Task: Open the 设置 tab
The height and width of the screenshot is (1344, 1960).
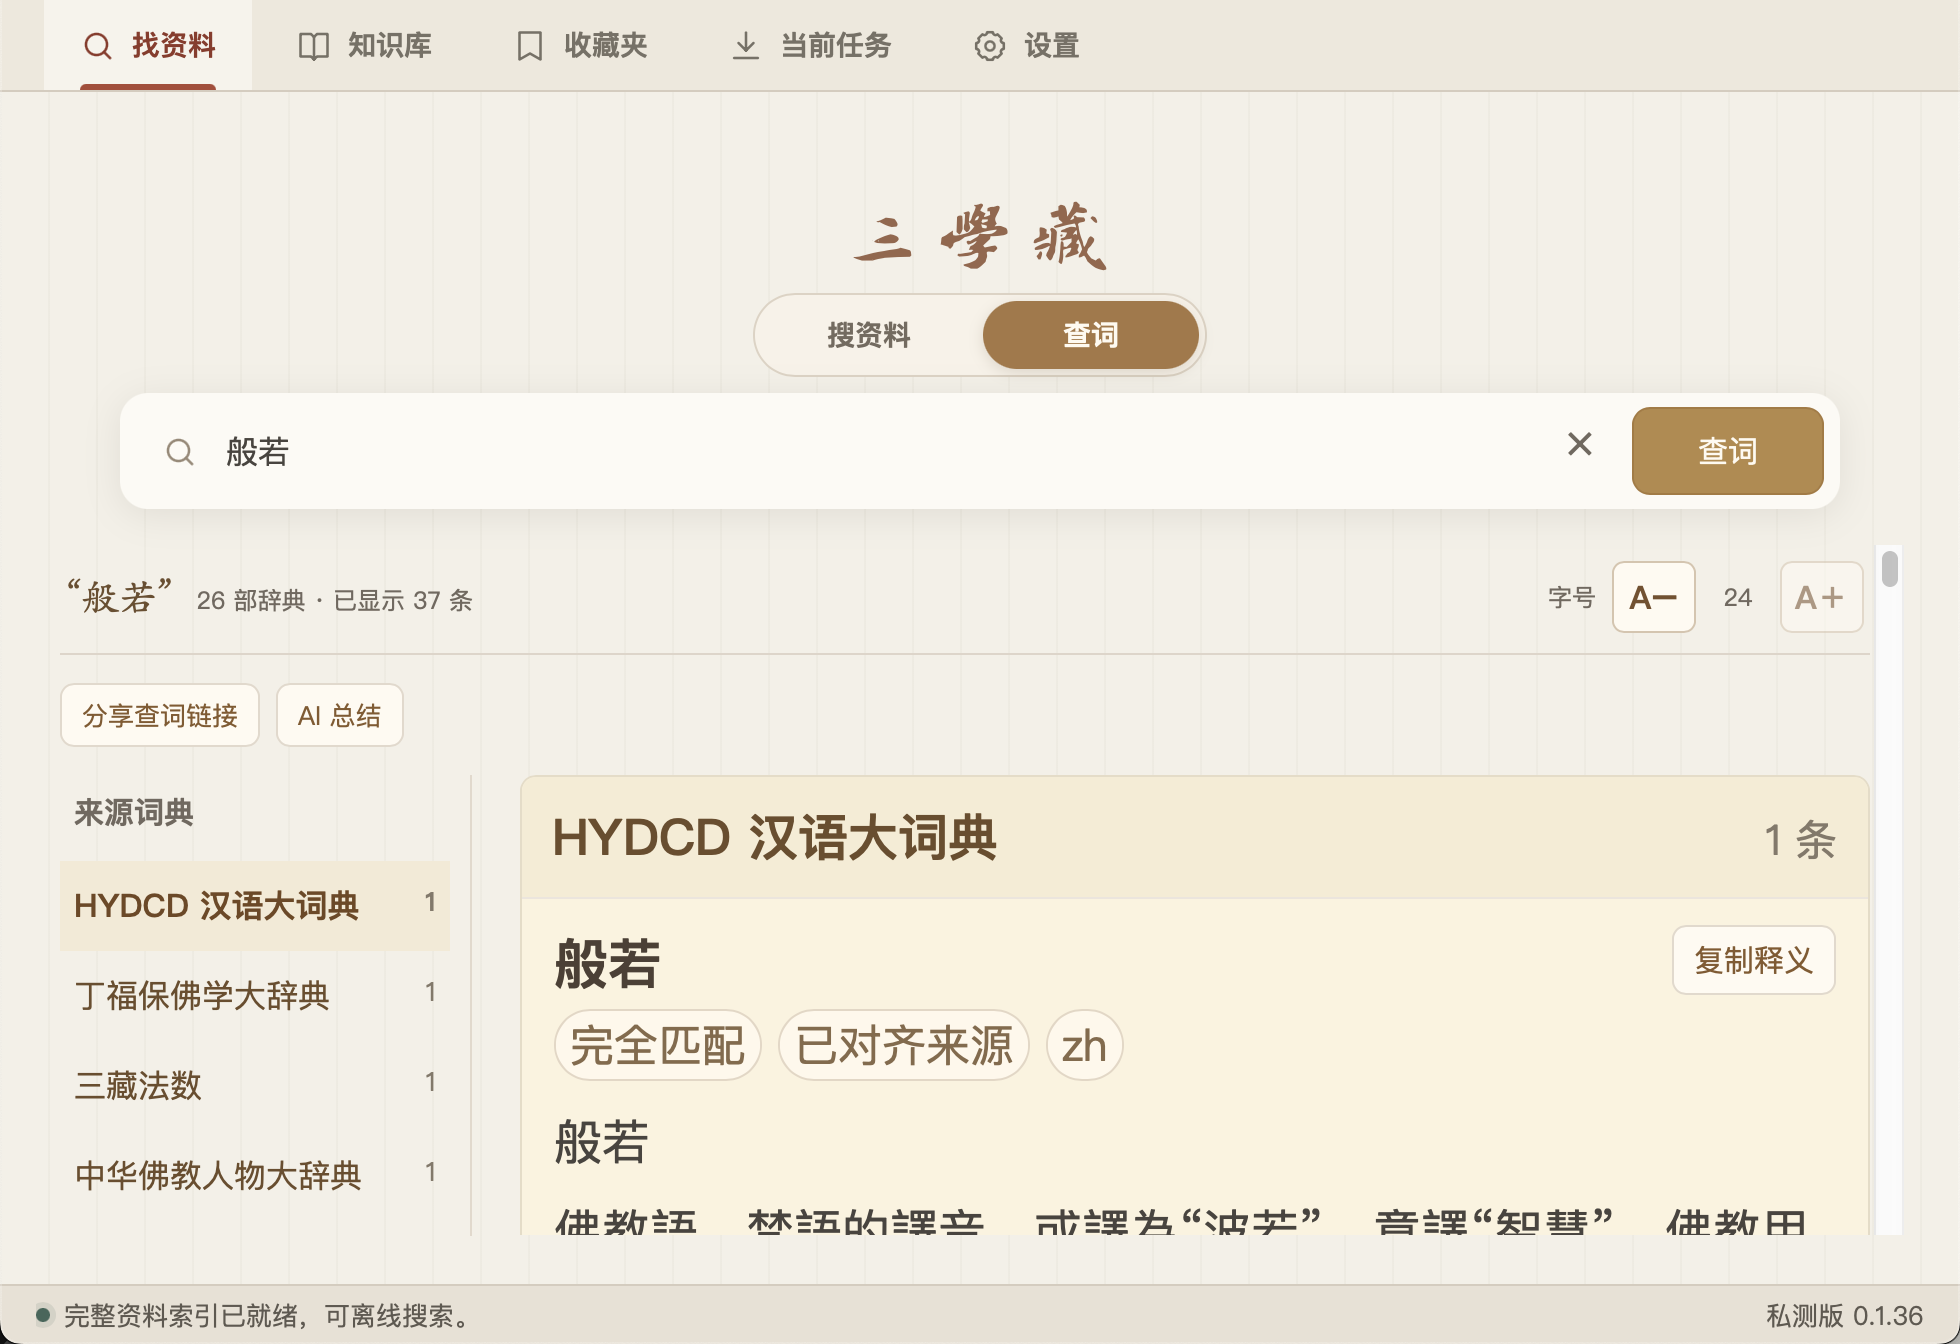Action: [1026, 46]
